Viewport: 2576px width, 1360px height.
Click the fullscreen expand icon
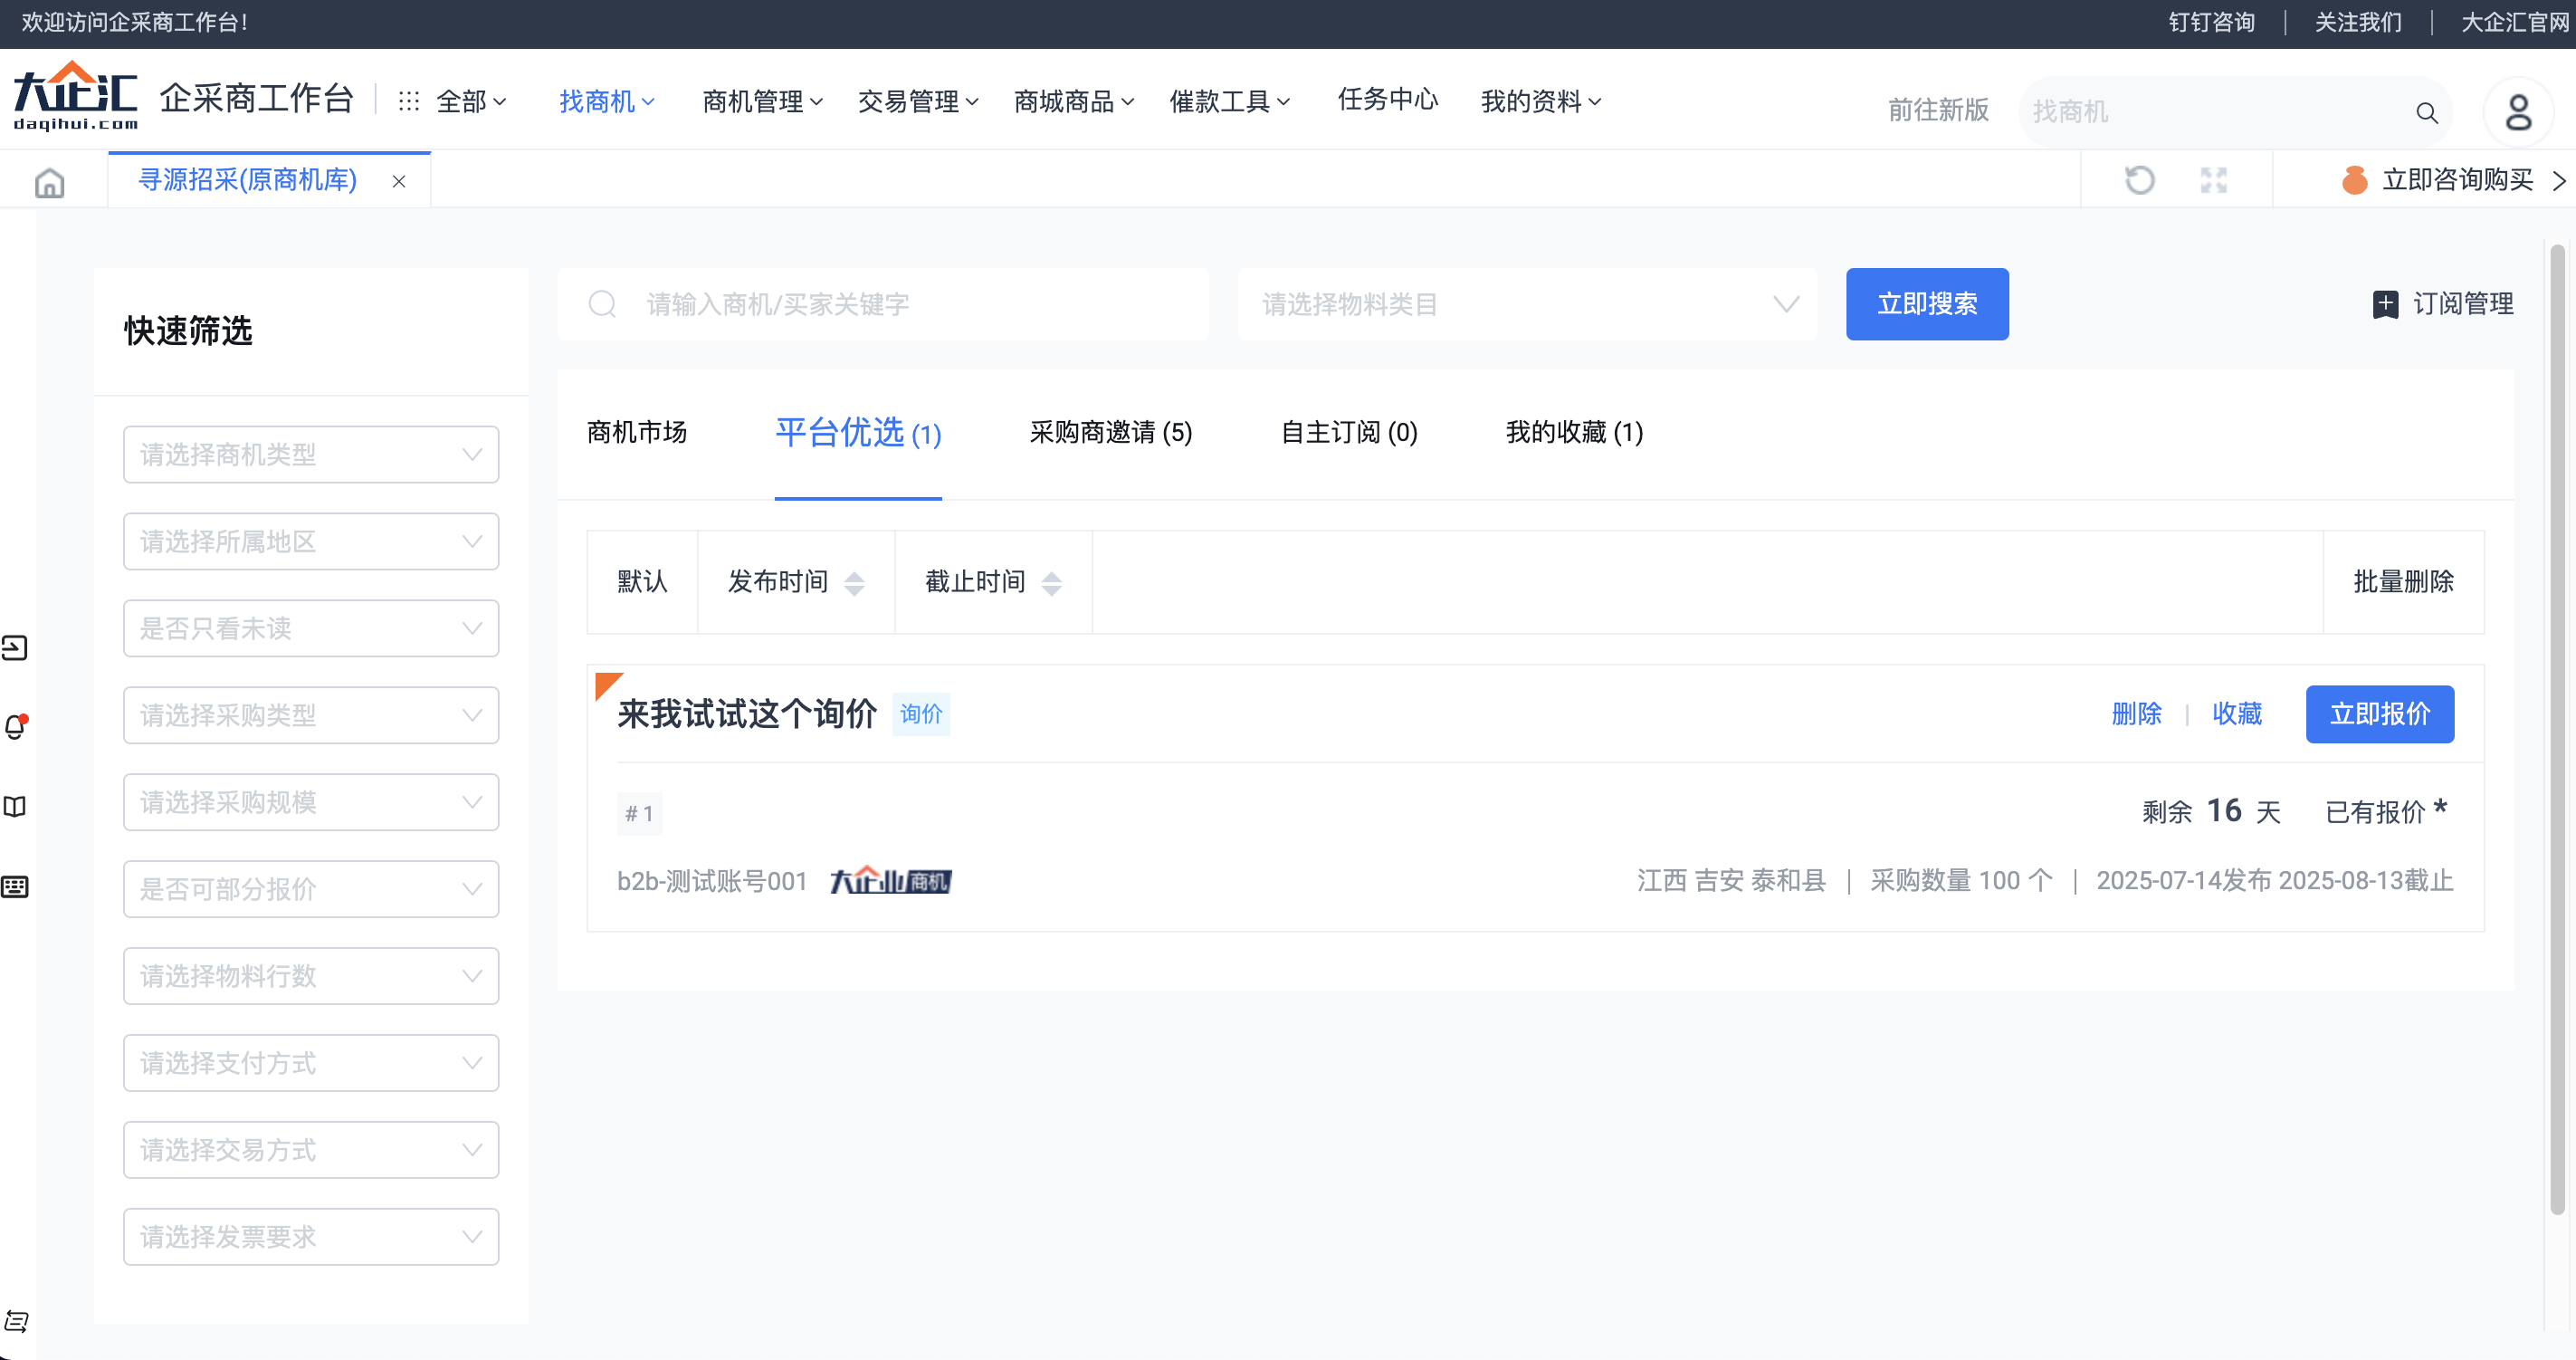(x=2213, y=180)
